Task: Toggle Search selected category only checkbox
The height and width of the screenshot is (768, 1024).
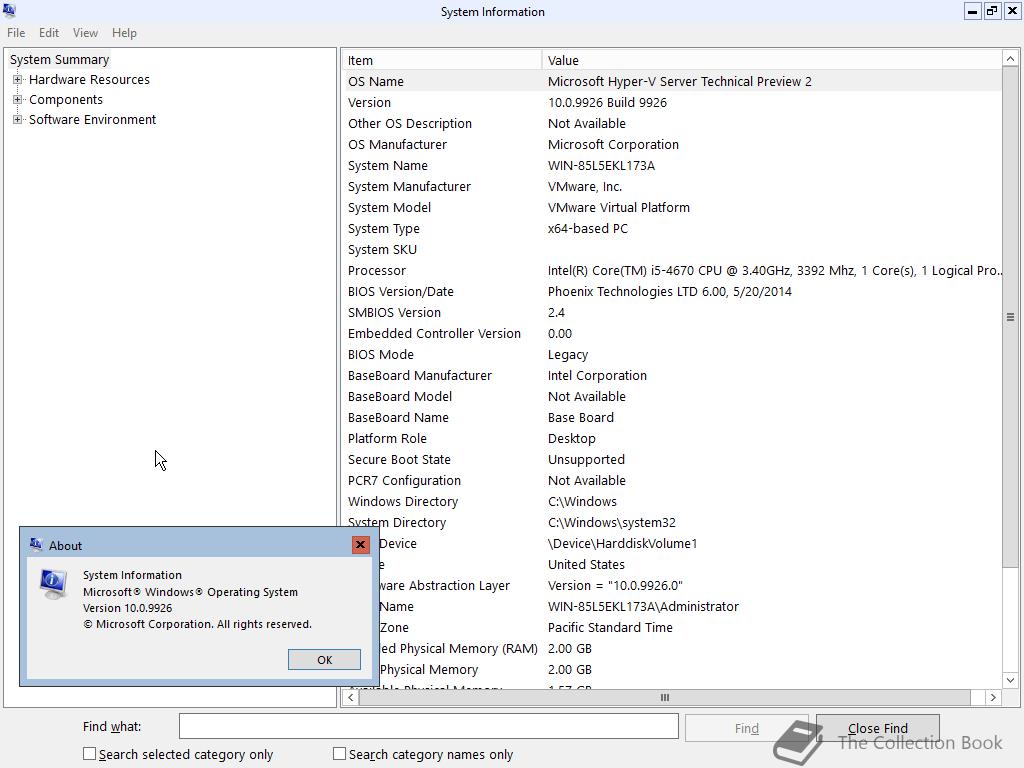Action: pyautogui.click(x=89, y=754)
